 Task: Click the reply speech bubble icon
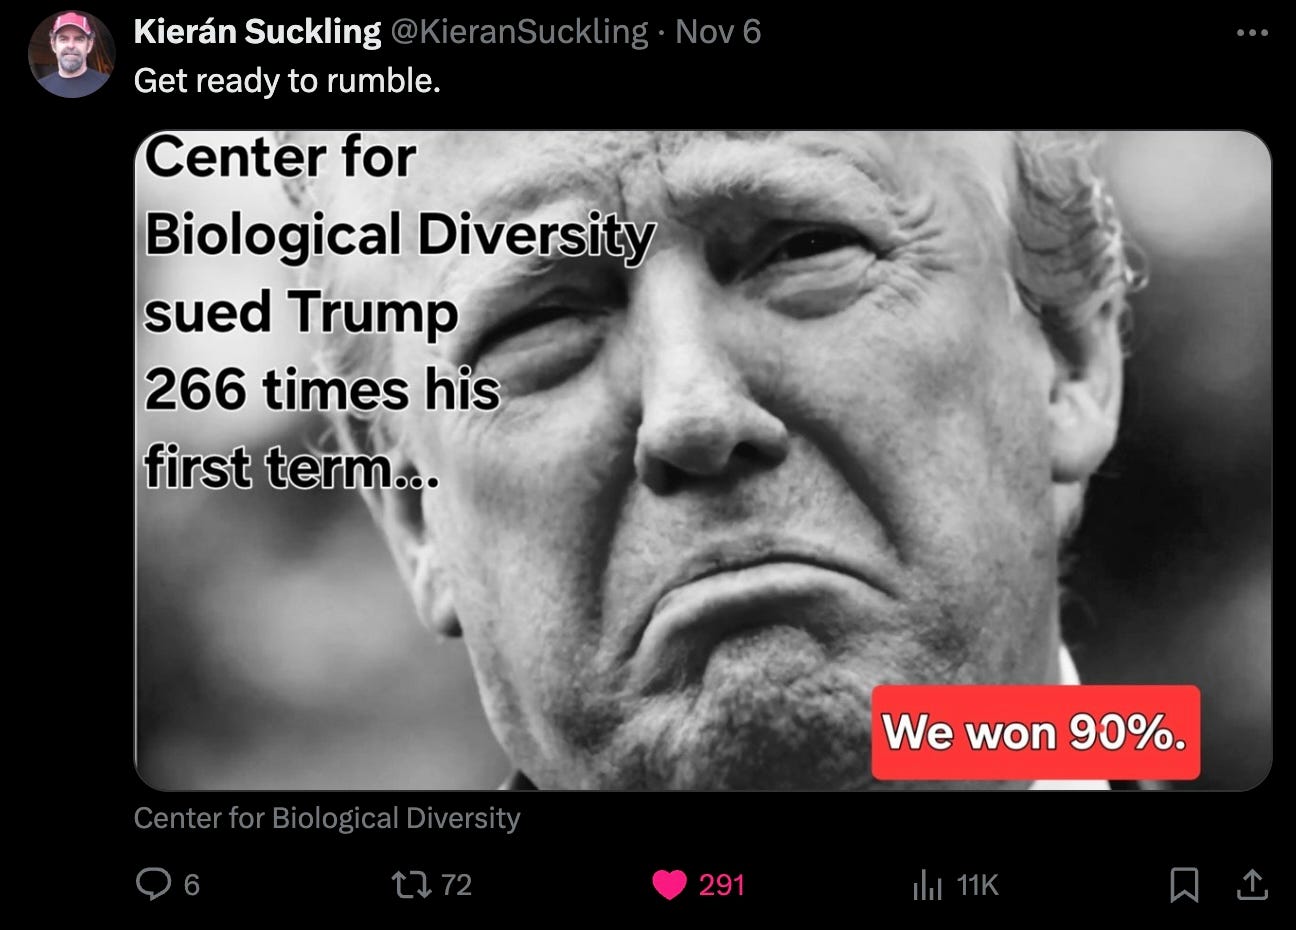153,884
